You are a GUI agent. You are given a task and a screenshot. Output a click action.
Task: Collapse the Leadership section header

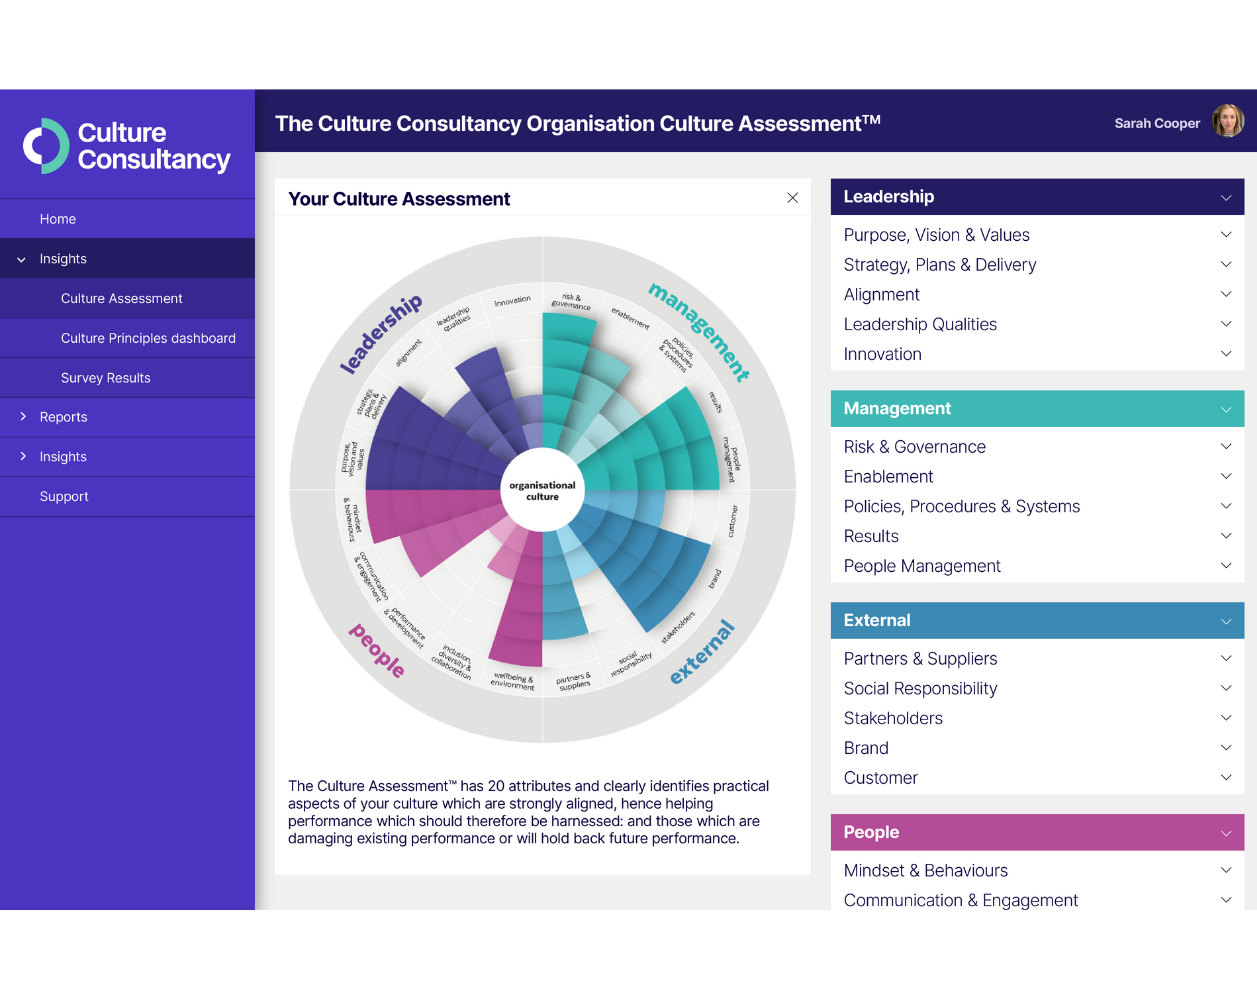pyautogui.click(x=1225, y=198)
